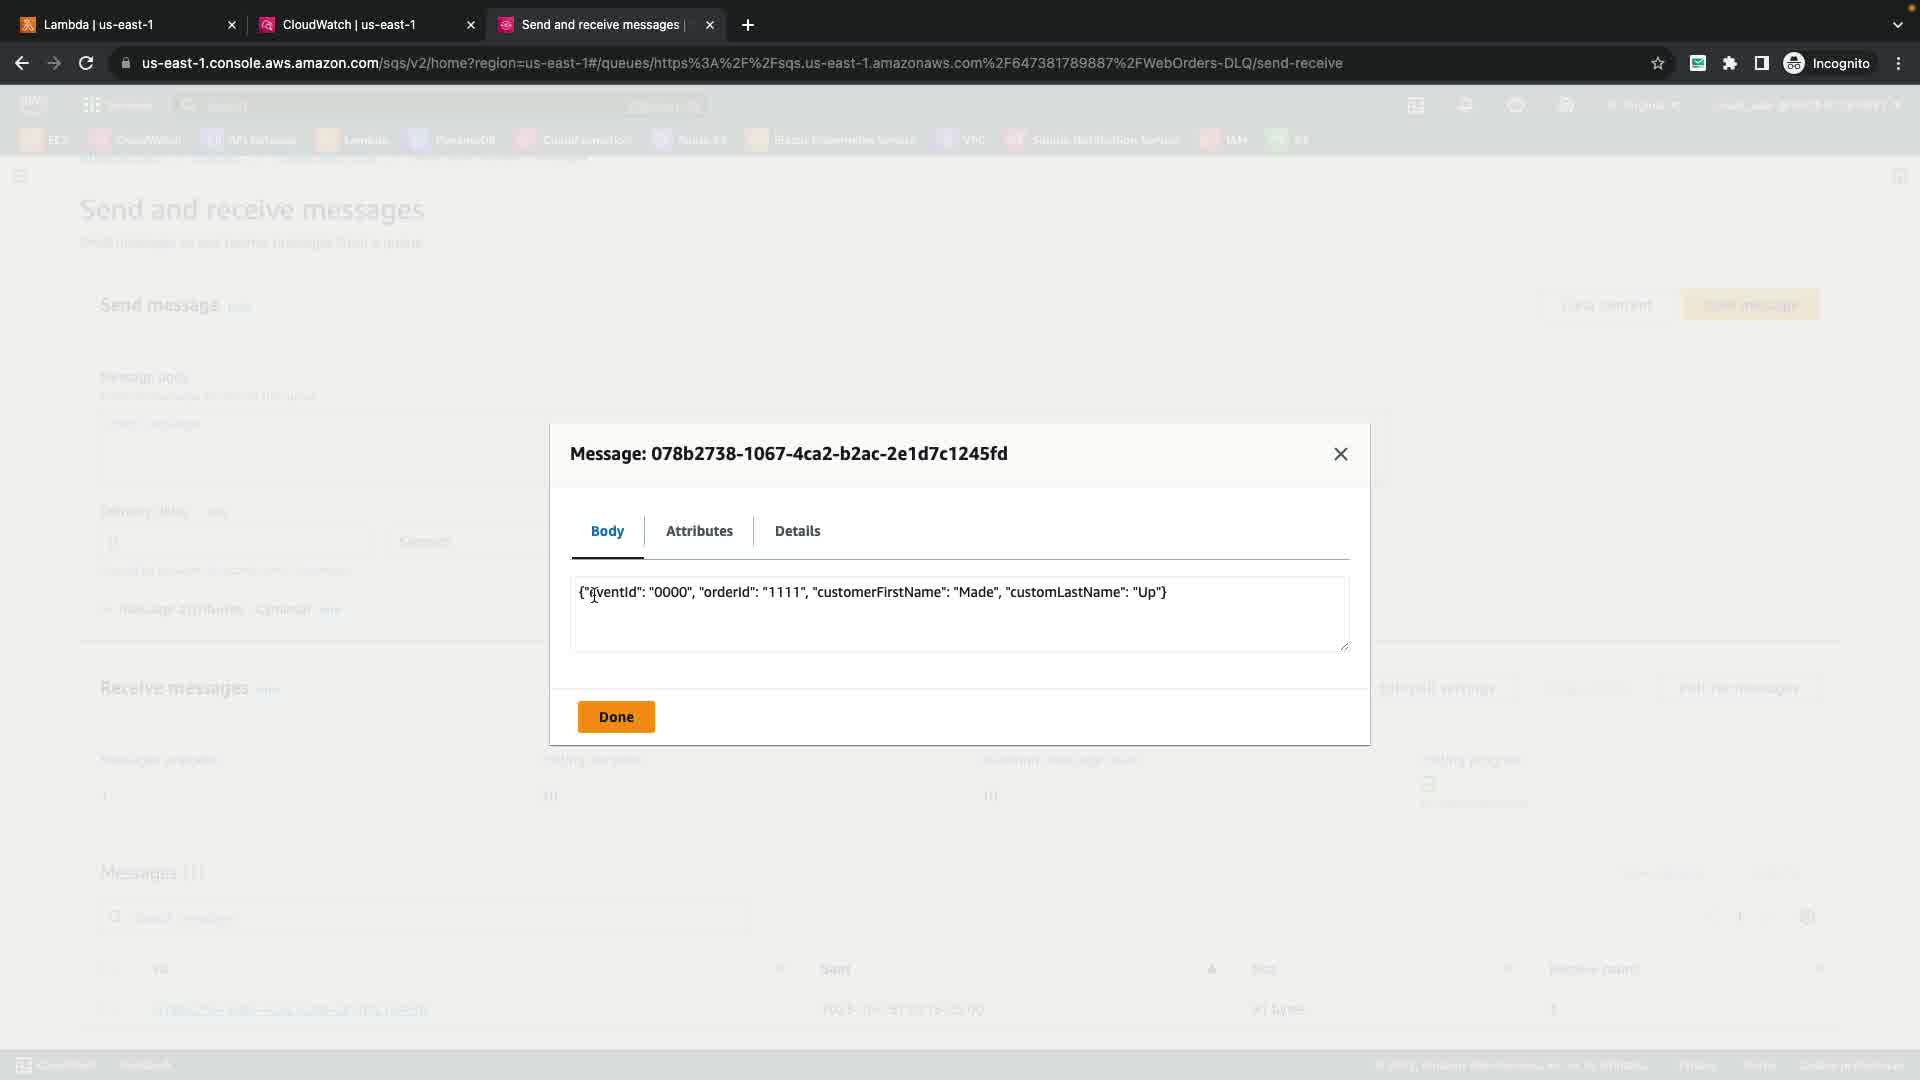Viewport: 1920px width, 1080px height.
Task: Open the Attributes tab in dialog
Action: click(x=699, y=531)
